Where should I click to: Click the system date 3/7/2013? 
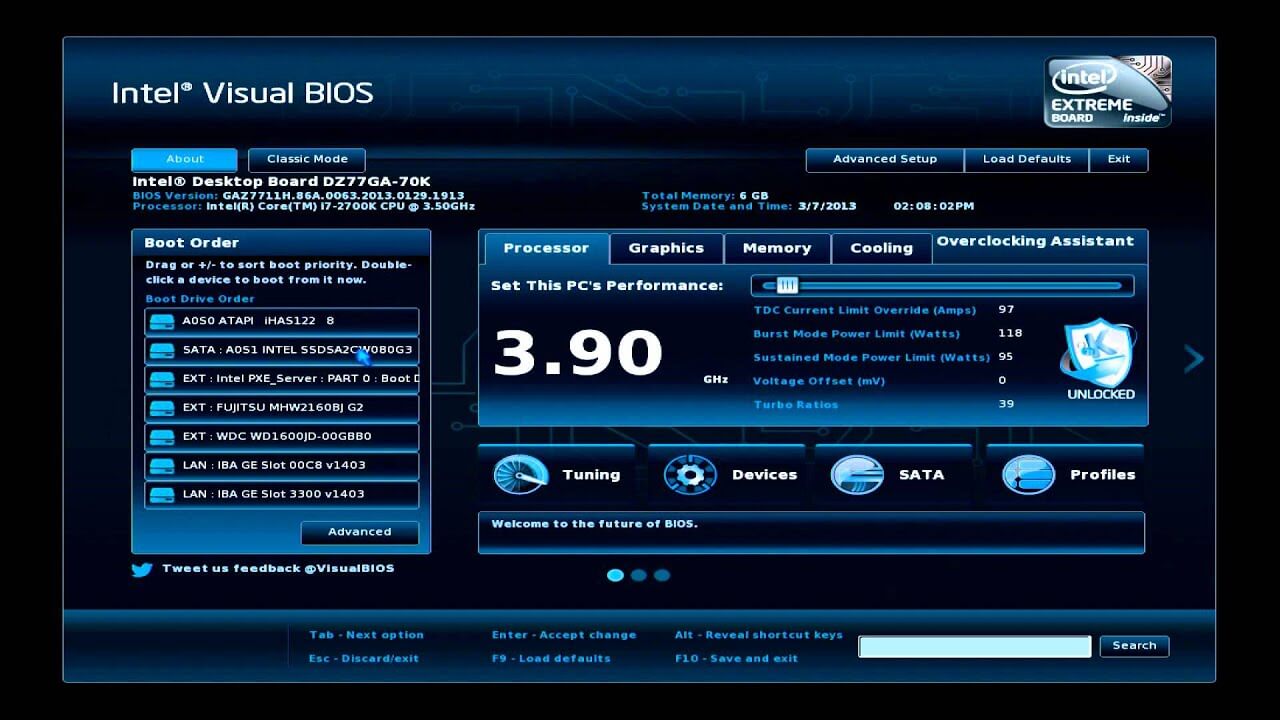[x=827, y=206]
